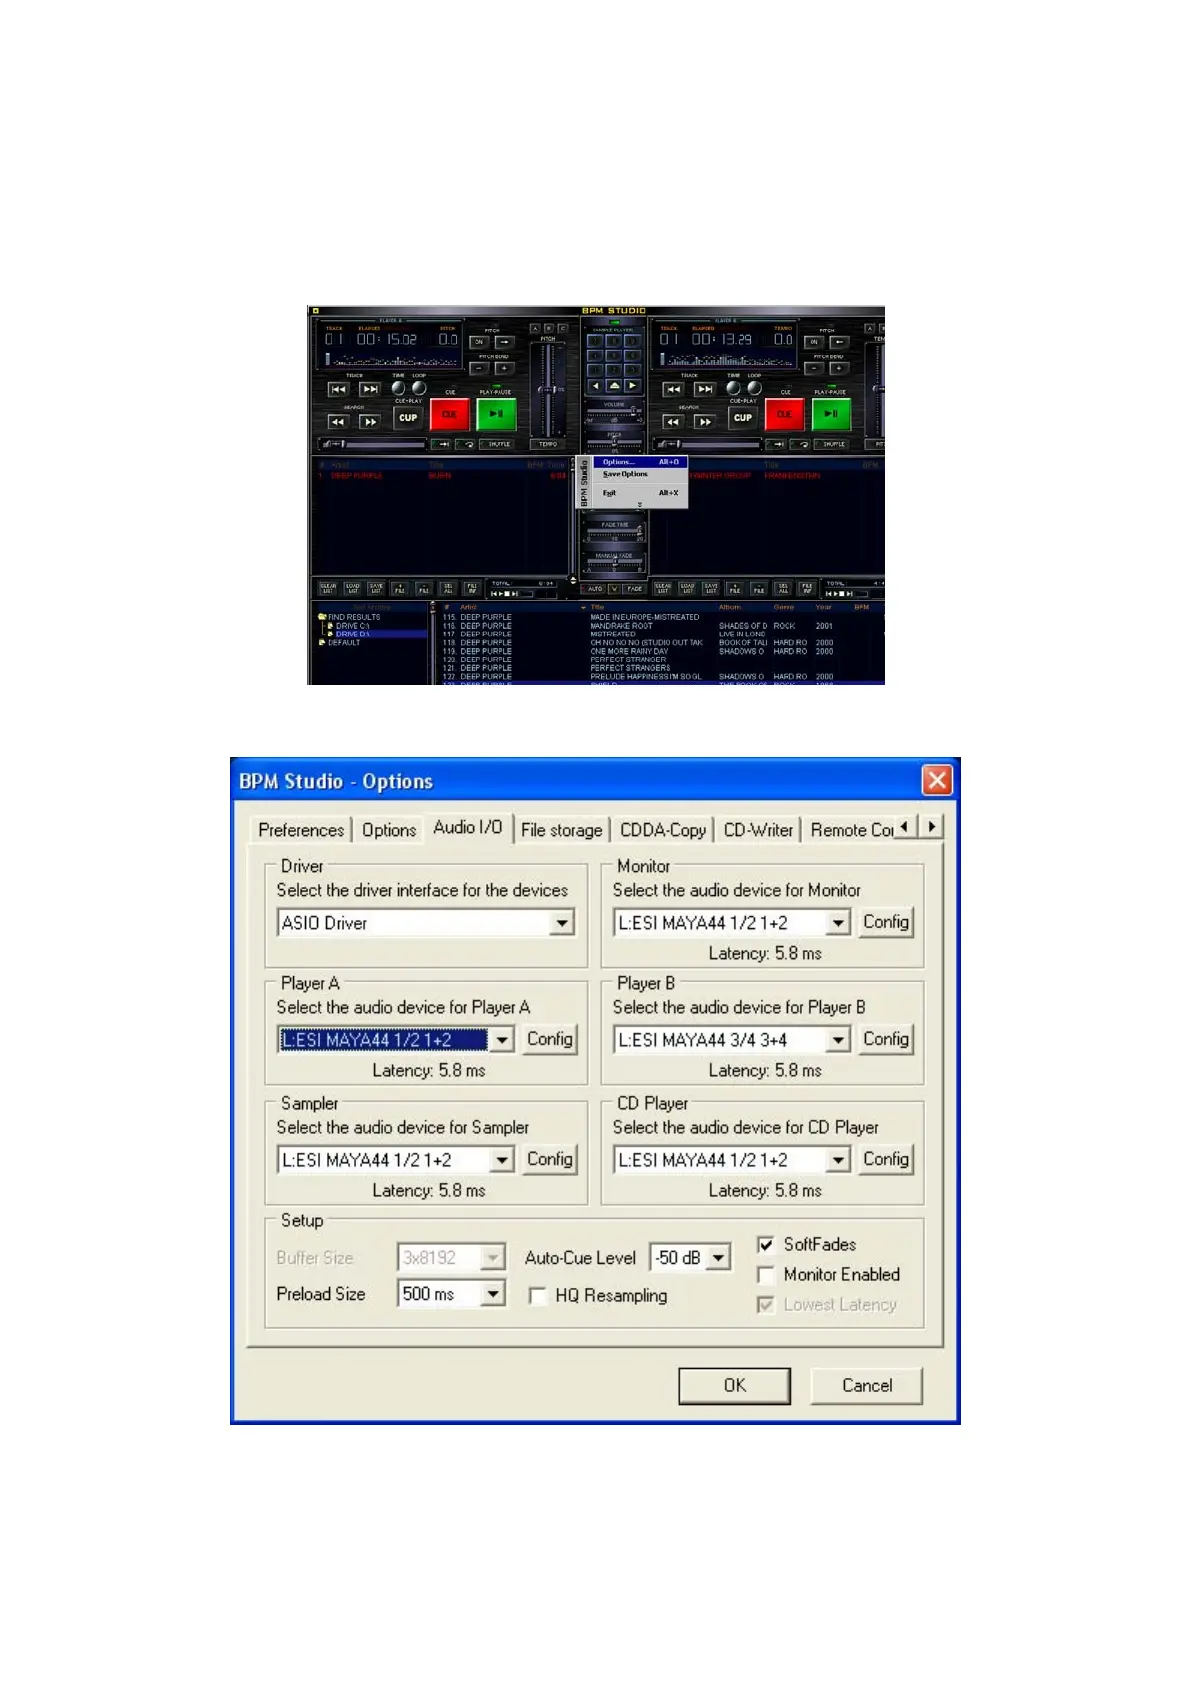
Task: Hit the red CUE button on Player B
Action: click(784, 414)
